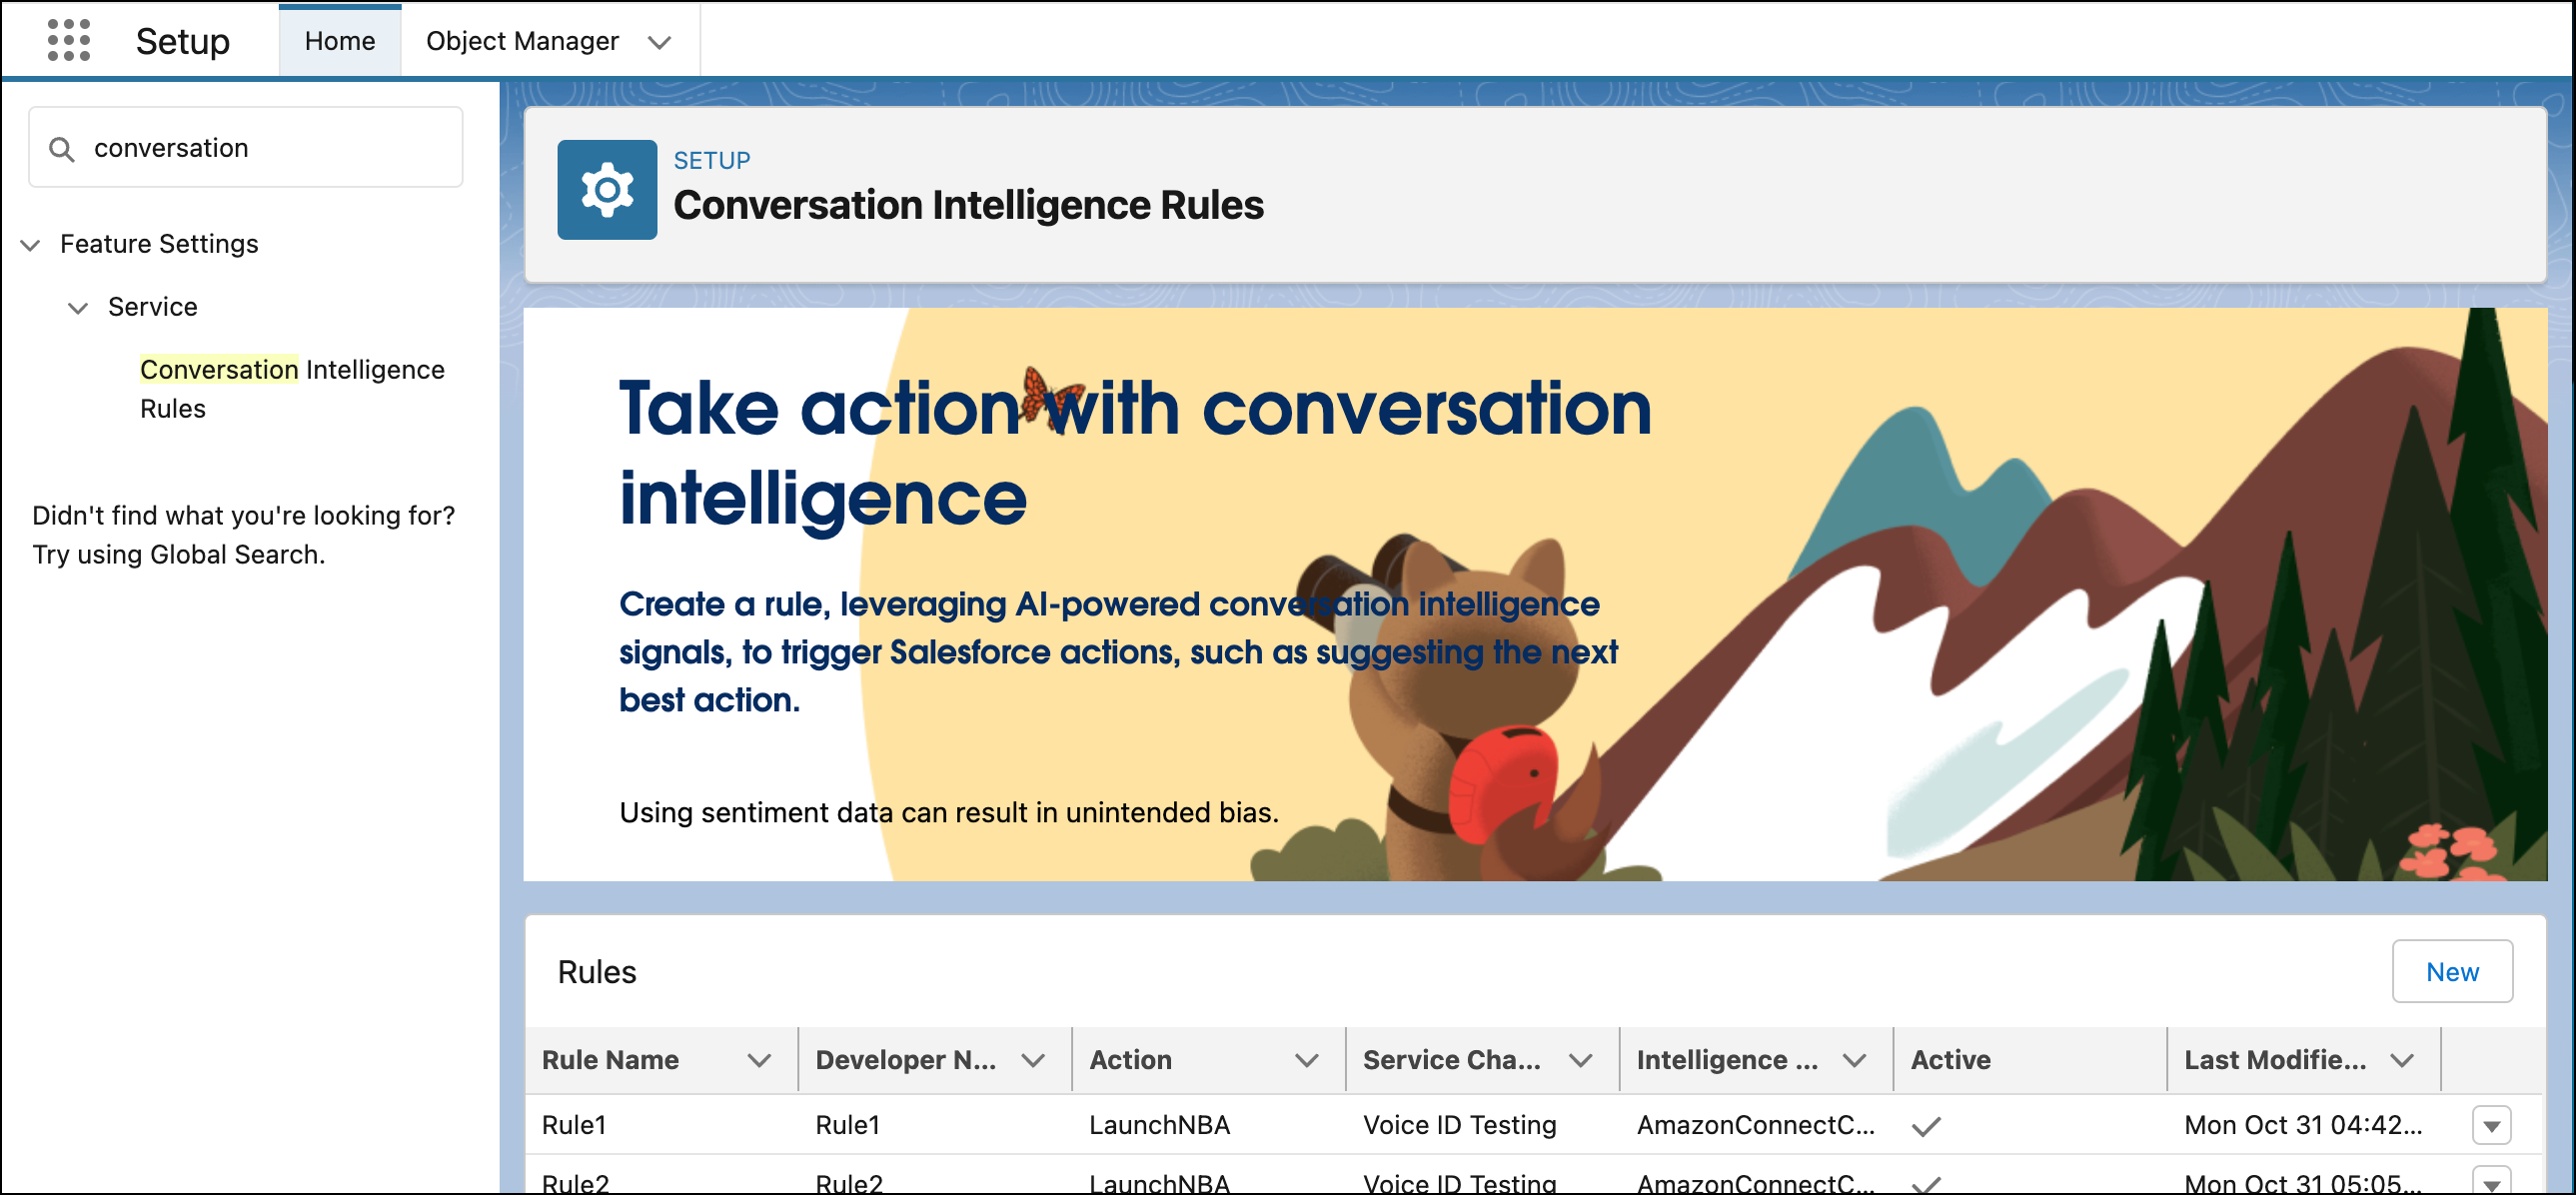Open Conversation Intelligence Rules in sidebar
Screen dimensions: 2576x1195
click(x=292, y=389)
